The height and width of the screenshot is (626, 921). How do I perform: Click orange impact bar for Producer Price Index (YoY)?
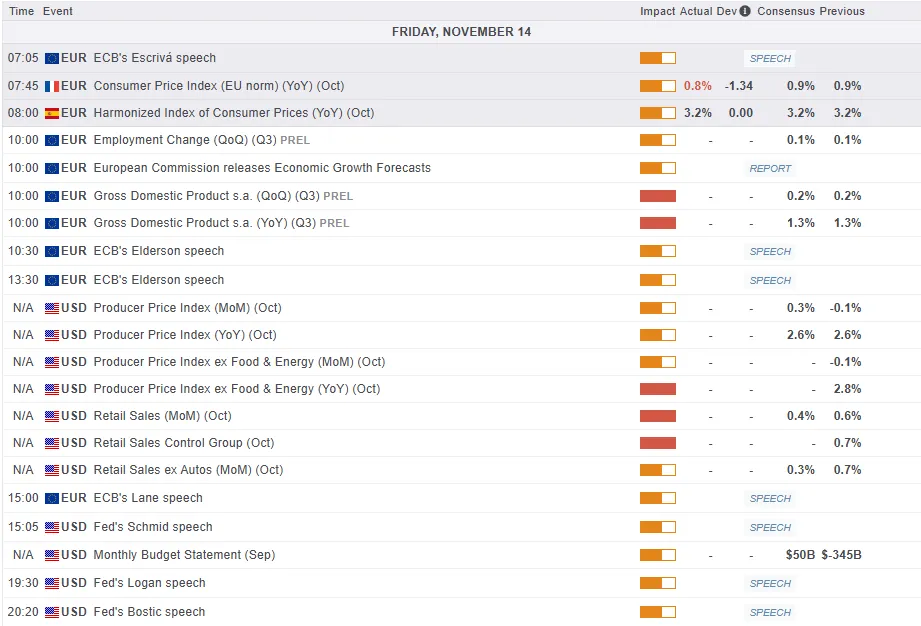coord(658,335)
